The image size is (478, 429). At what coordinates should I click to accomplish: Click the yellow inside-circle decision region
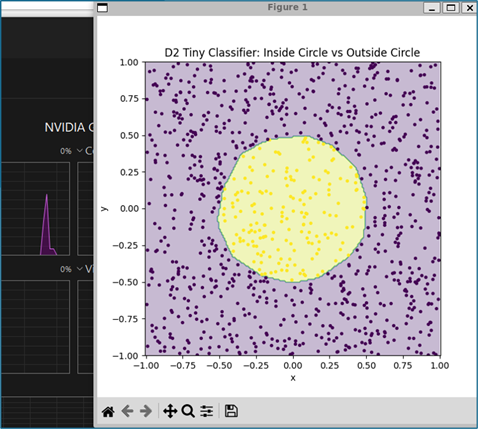pyautogui.click(x=292, y=209)
